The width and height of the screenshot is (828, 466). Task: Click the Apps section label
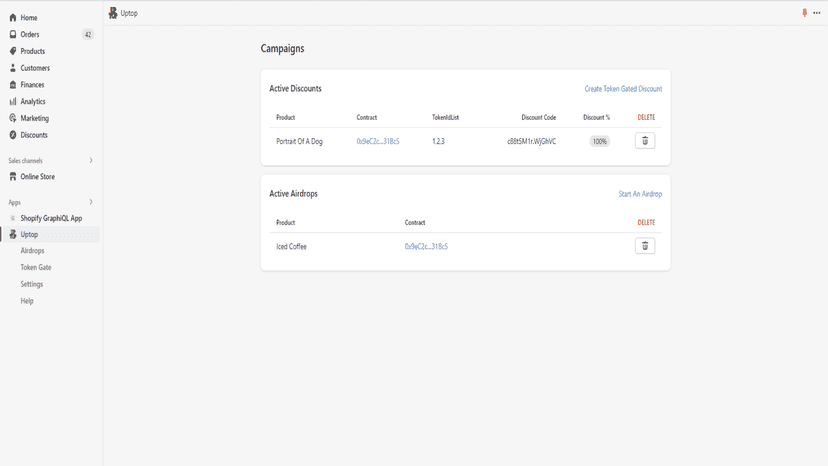(14, 202)
